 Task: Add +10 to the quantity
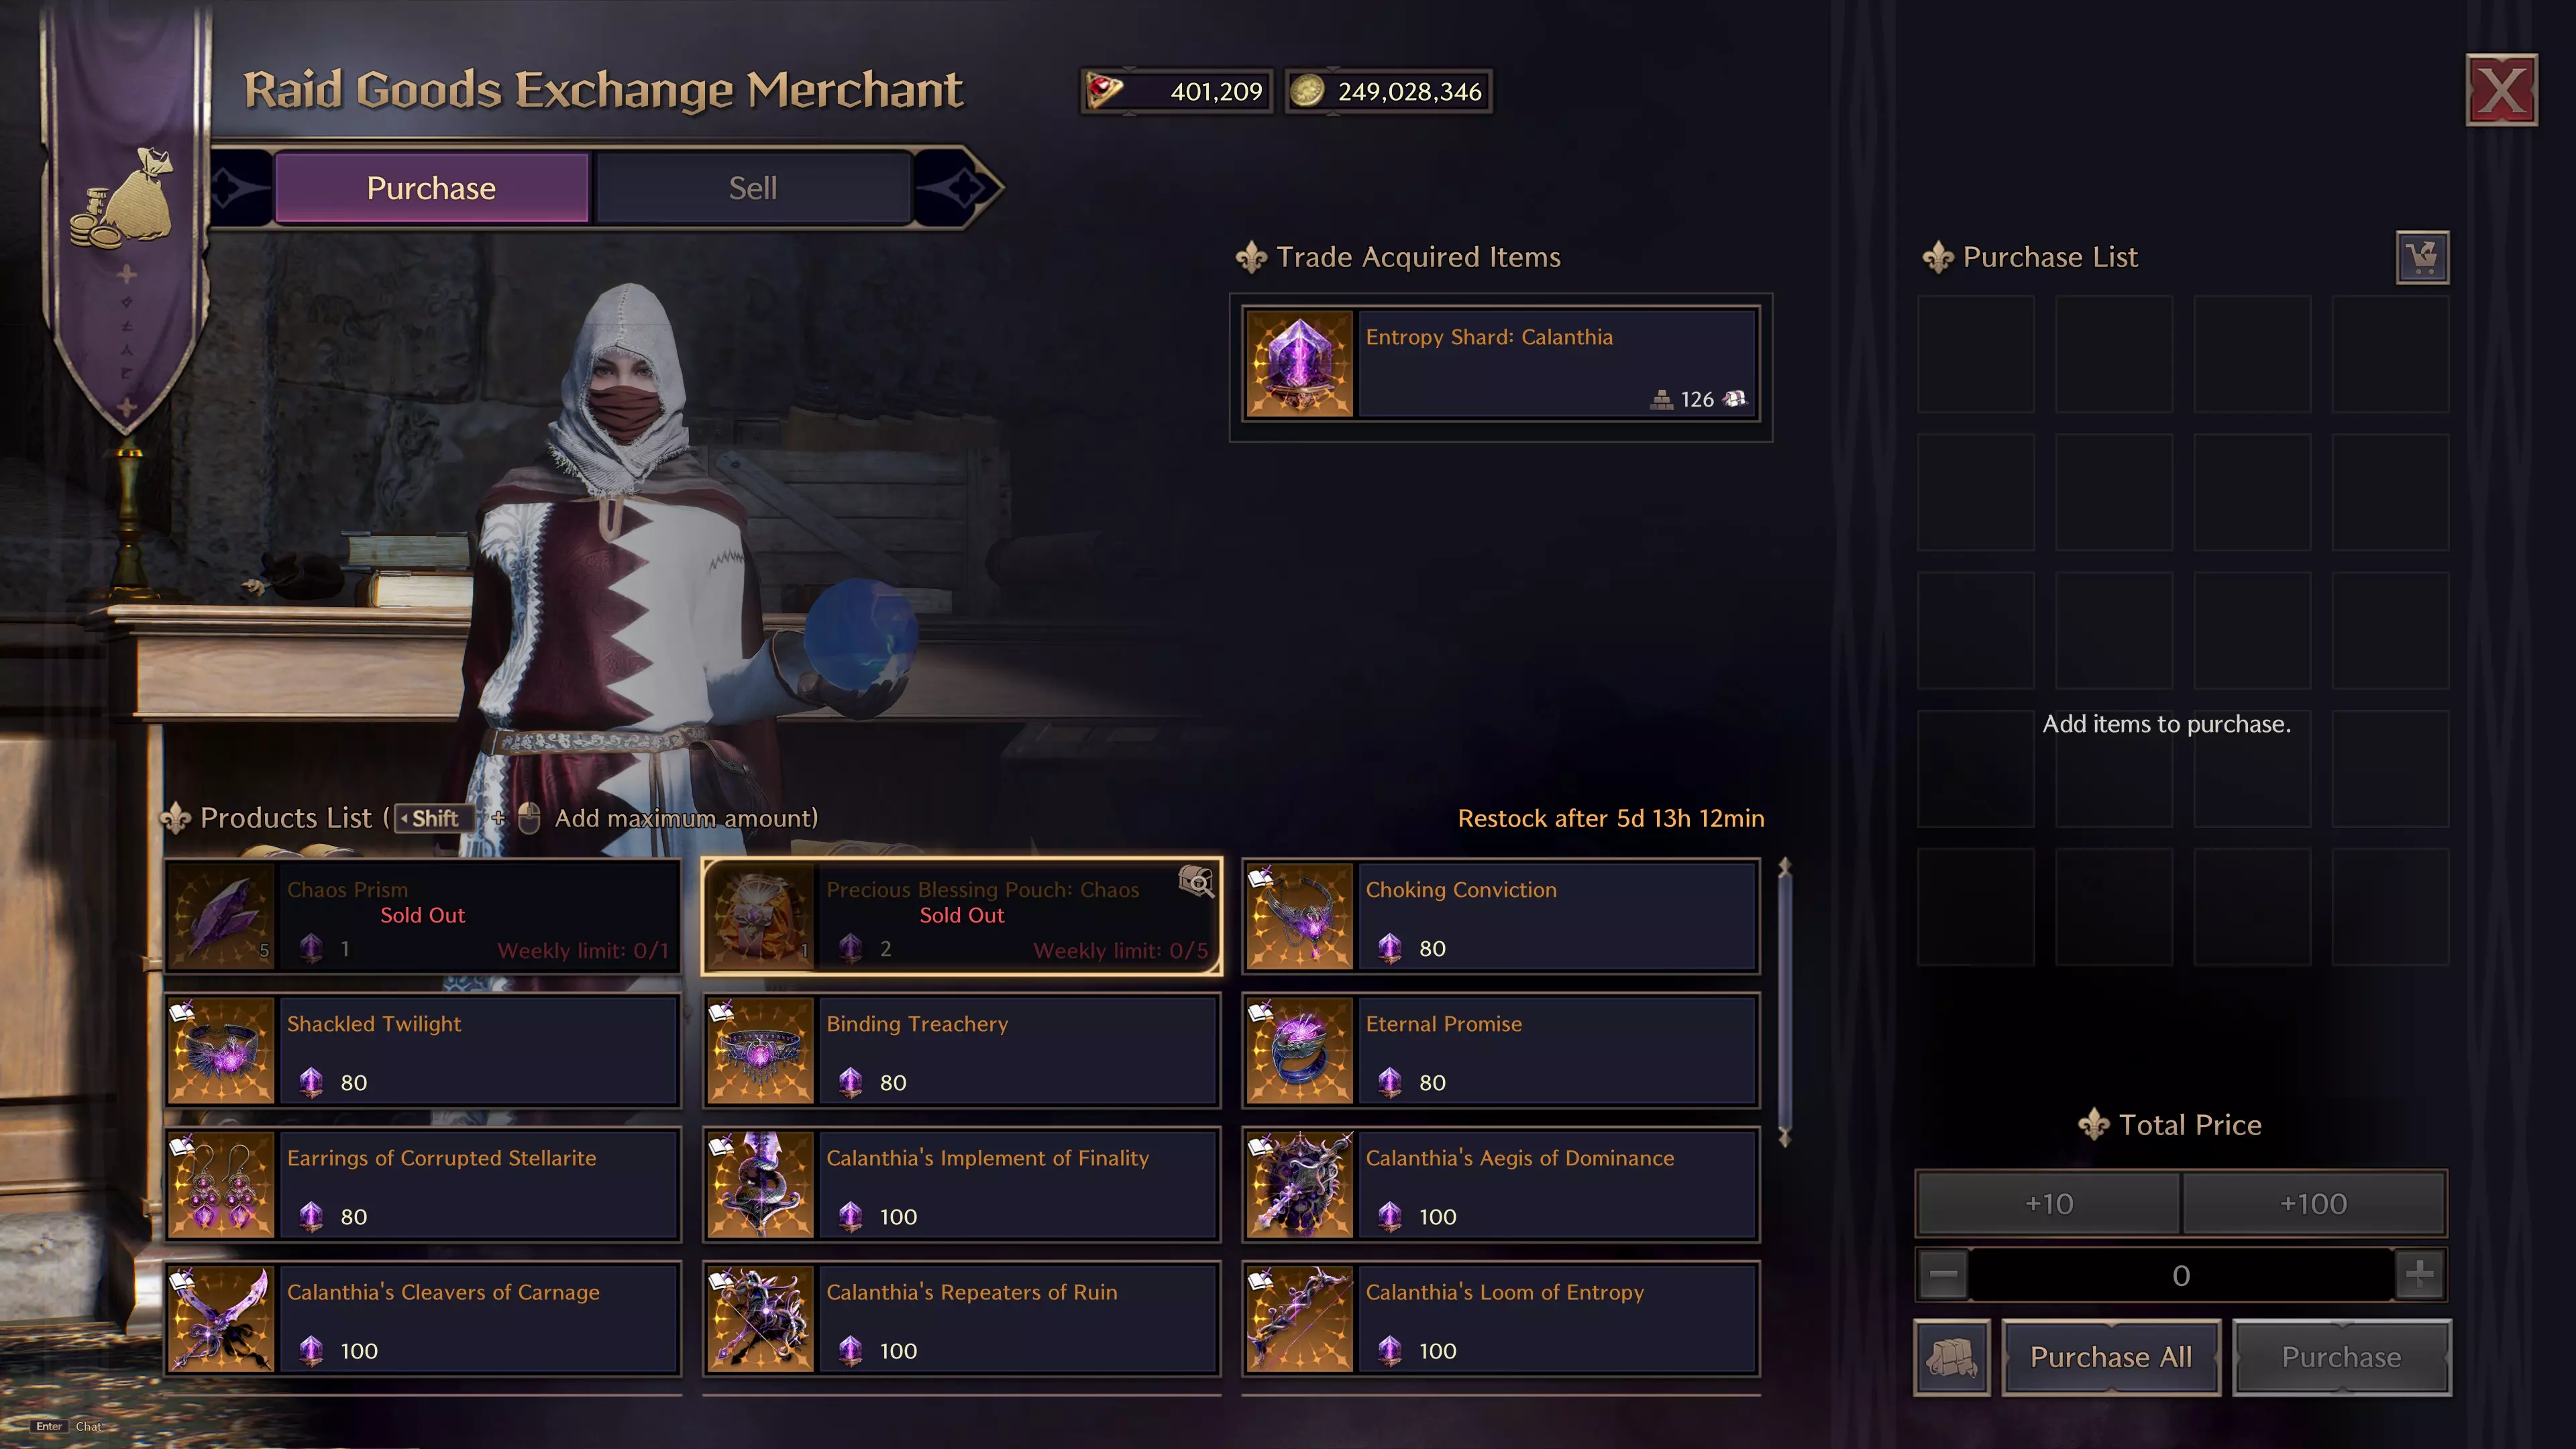pos(2048,1203)
